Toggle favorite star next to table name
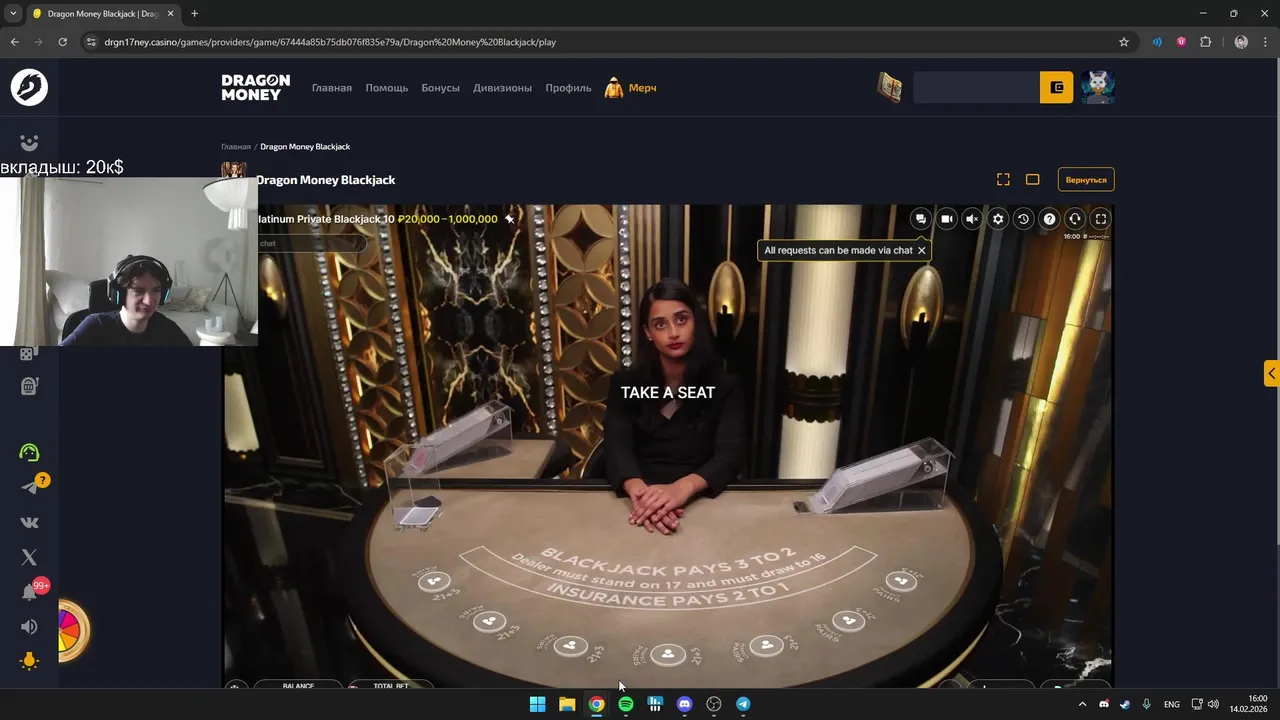Viewport: 1280px width, 720px height. tap(509, 219)
